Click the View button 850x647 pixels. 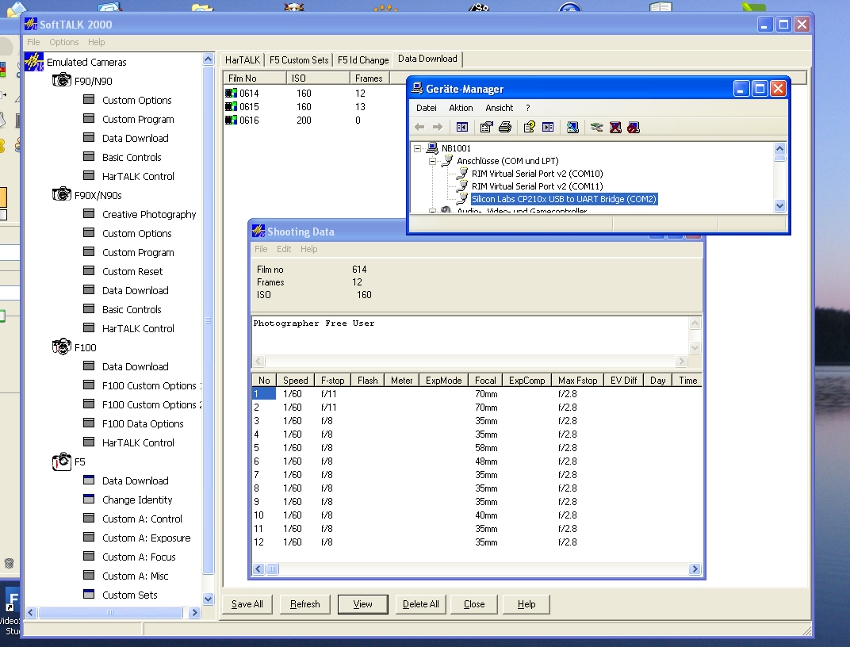(x=363, y=604)
